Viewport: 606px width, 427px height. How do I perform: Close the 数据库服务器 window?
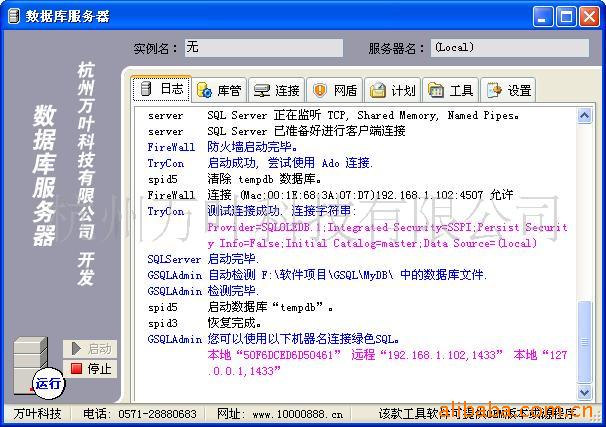pyautogui.click(x=589, y=16)
